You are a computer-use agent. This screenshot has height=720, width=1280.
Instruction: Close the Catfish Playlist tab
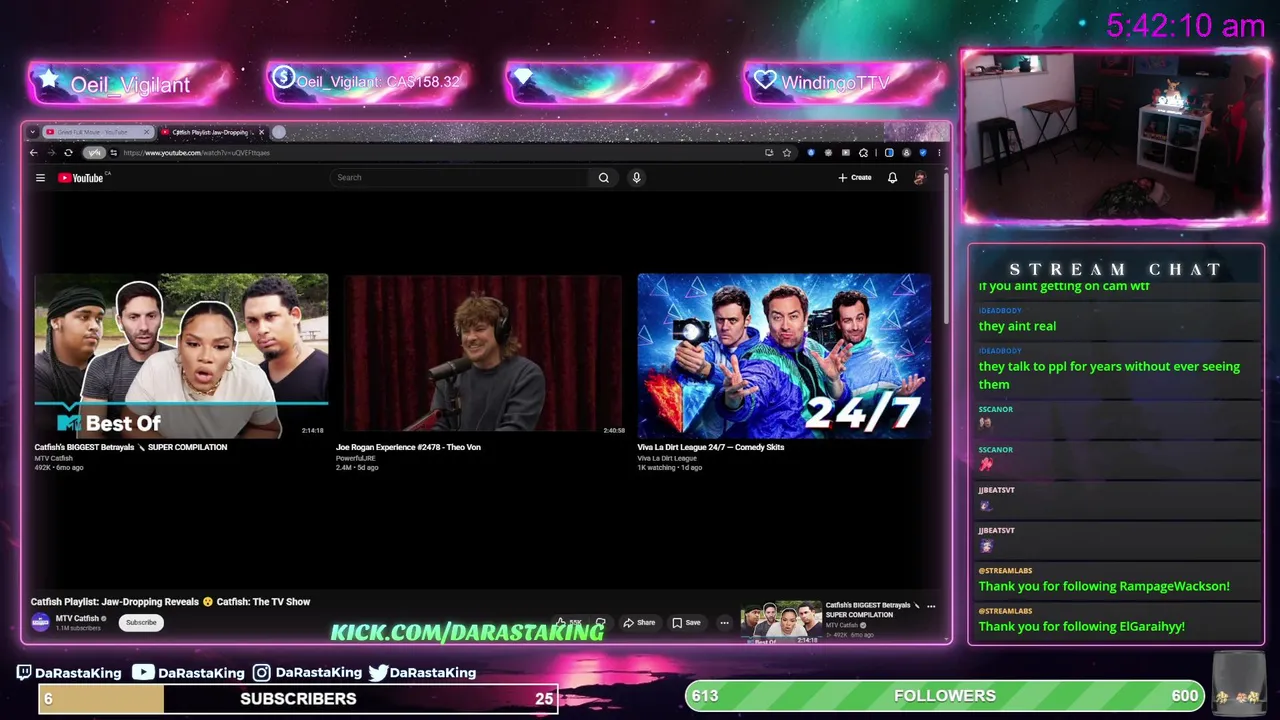pos(262,132)
